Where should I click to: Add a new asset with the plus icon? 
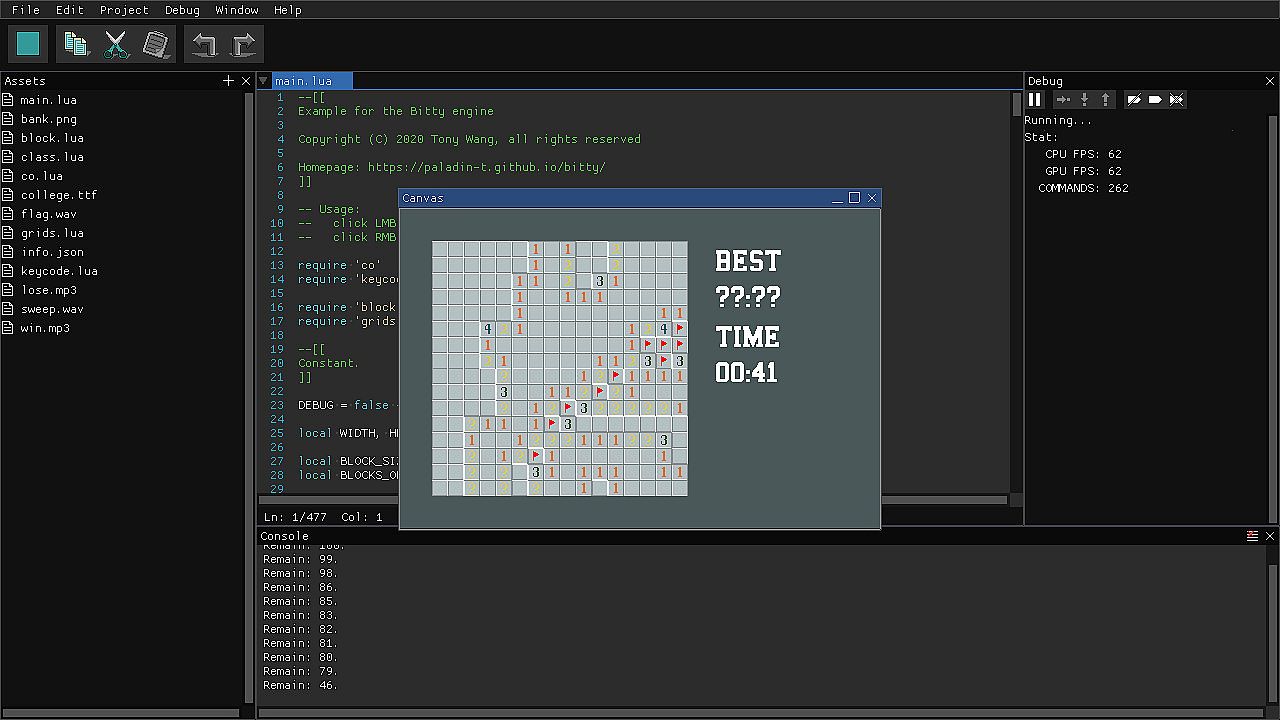(228, 81)
